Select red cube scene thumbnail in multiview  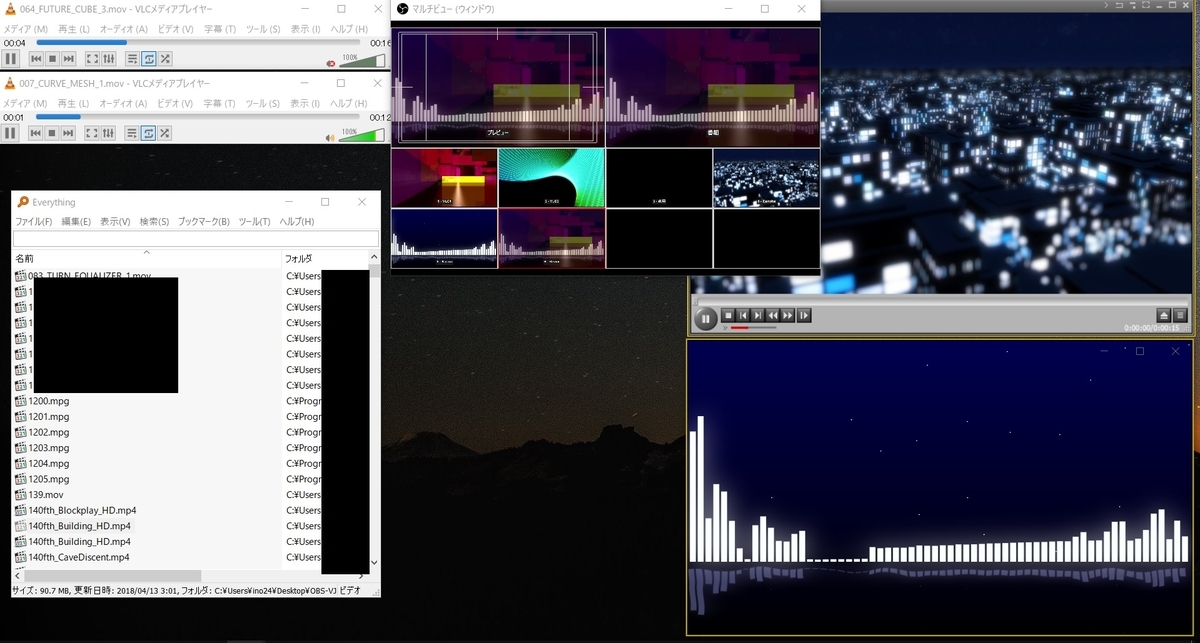(x=444, y=178)
